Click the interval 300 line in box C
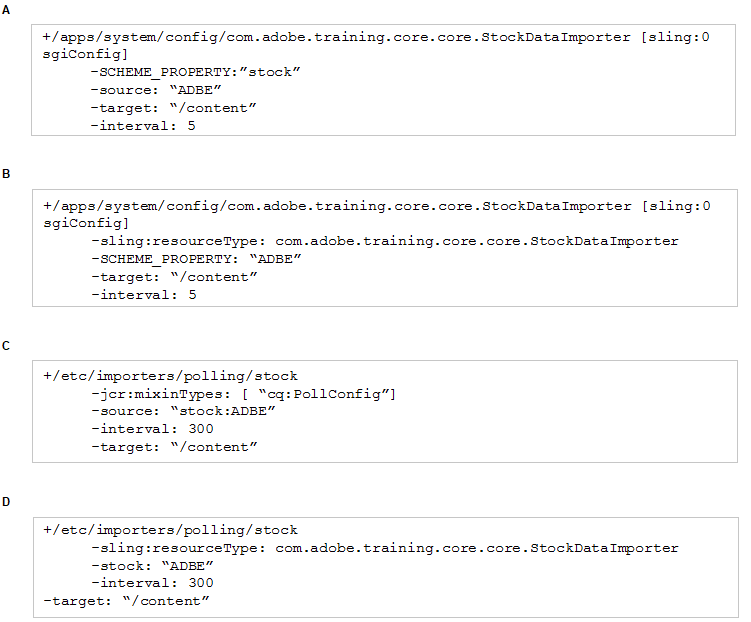 click(152, 429)
